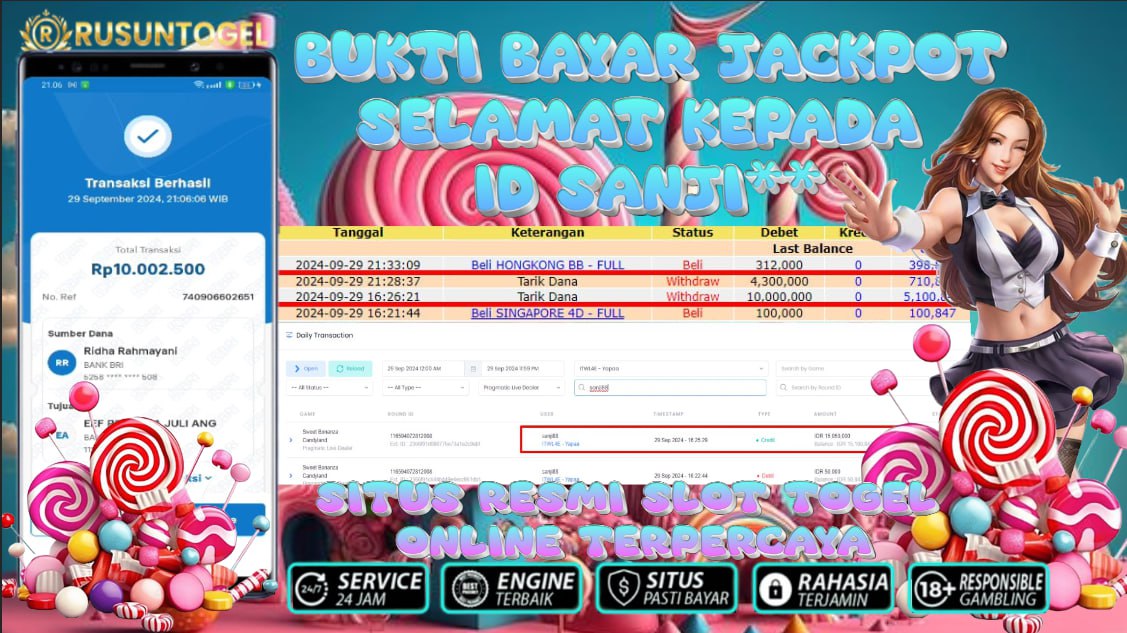Screen dimensions: 1127x633
Task: Click the Rahasia Terjamin padlock badge
Action: pyautogui.click(x=824, y=588)
